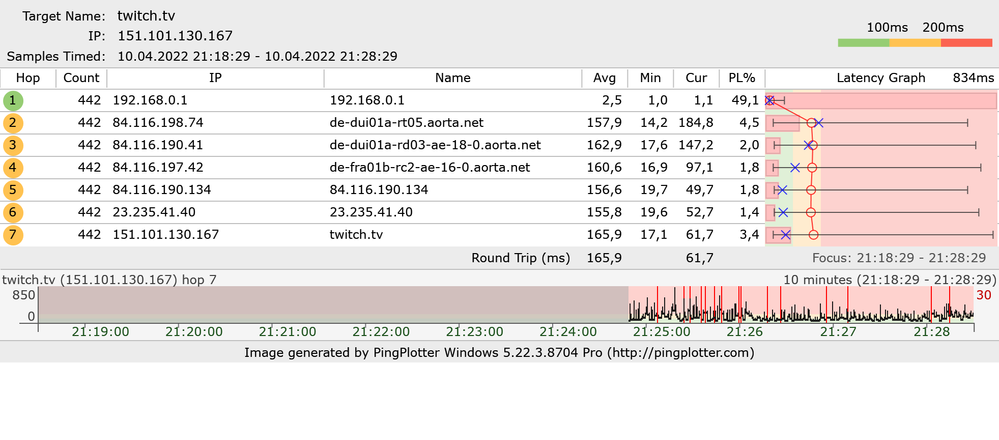Screen dimensions: 999x440
Task: Sort by the PL% column header
Action: click(742, 78)
